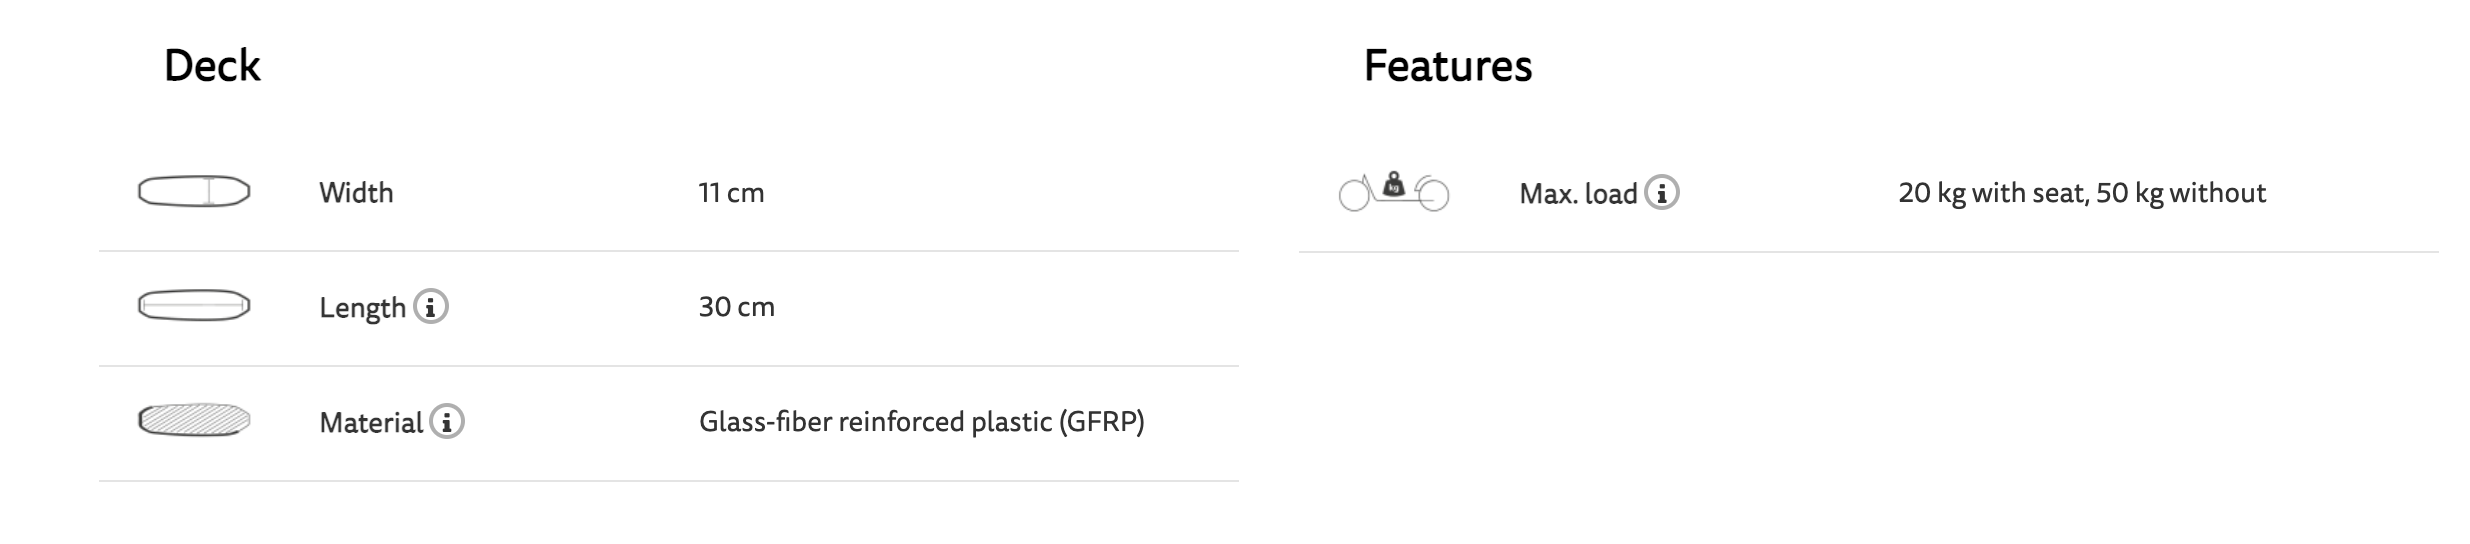Select the Length label text
This screenshot has width=2470, height=544.
[x=362, y=307]
